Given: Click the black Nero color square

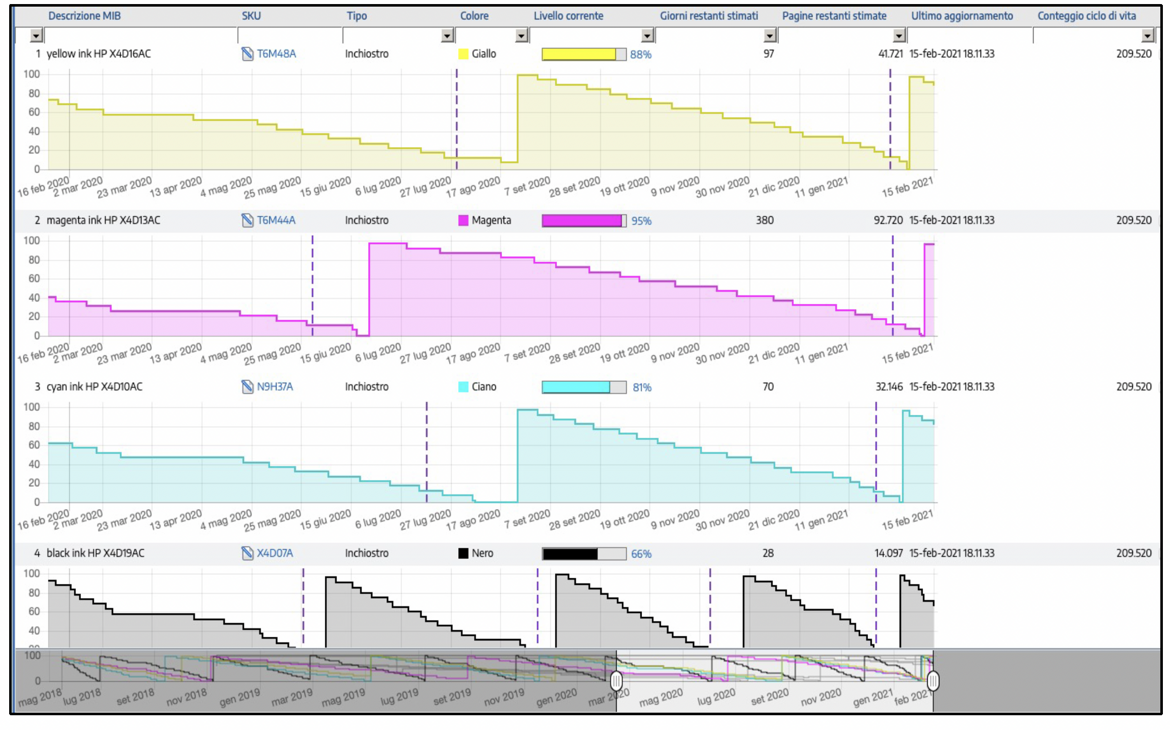Looking at the screenshot, I should click(463, 553).
